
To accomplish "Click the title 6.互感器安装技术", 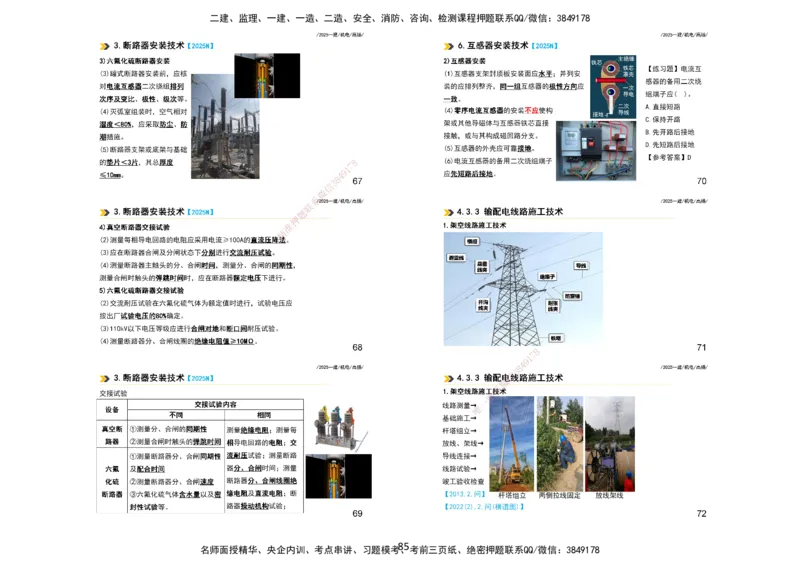I will pos(493,45).
